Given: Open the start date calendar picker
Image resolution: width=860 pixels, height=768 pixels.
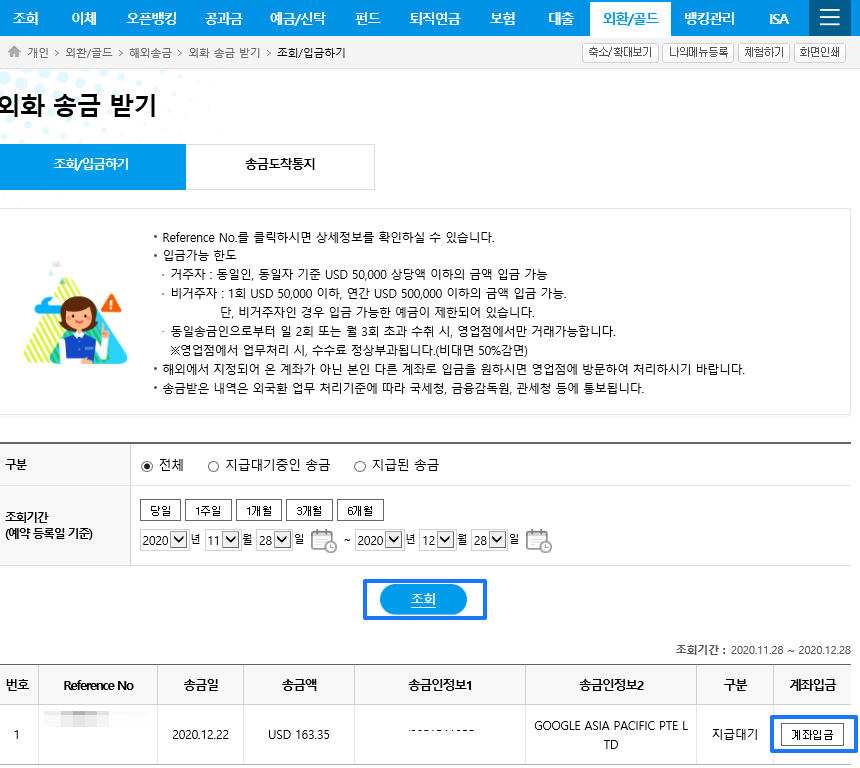Looking at the screenshot, I should click(x=323, y=540).
